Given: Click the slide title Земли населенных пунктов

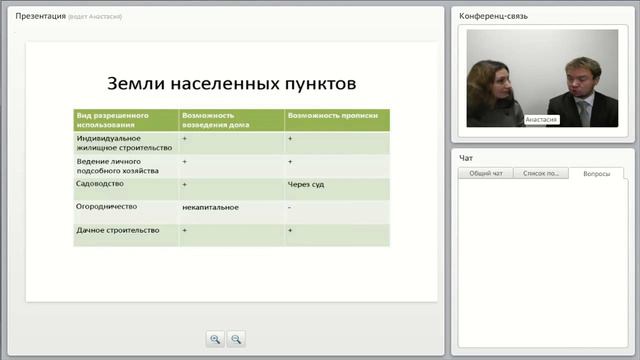Looking at the screenshot, I should pyautogui.click(x=231, y=84).
